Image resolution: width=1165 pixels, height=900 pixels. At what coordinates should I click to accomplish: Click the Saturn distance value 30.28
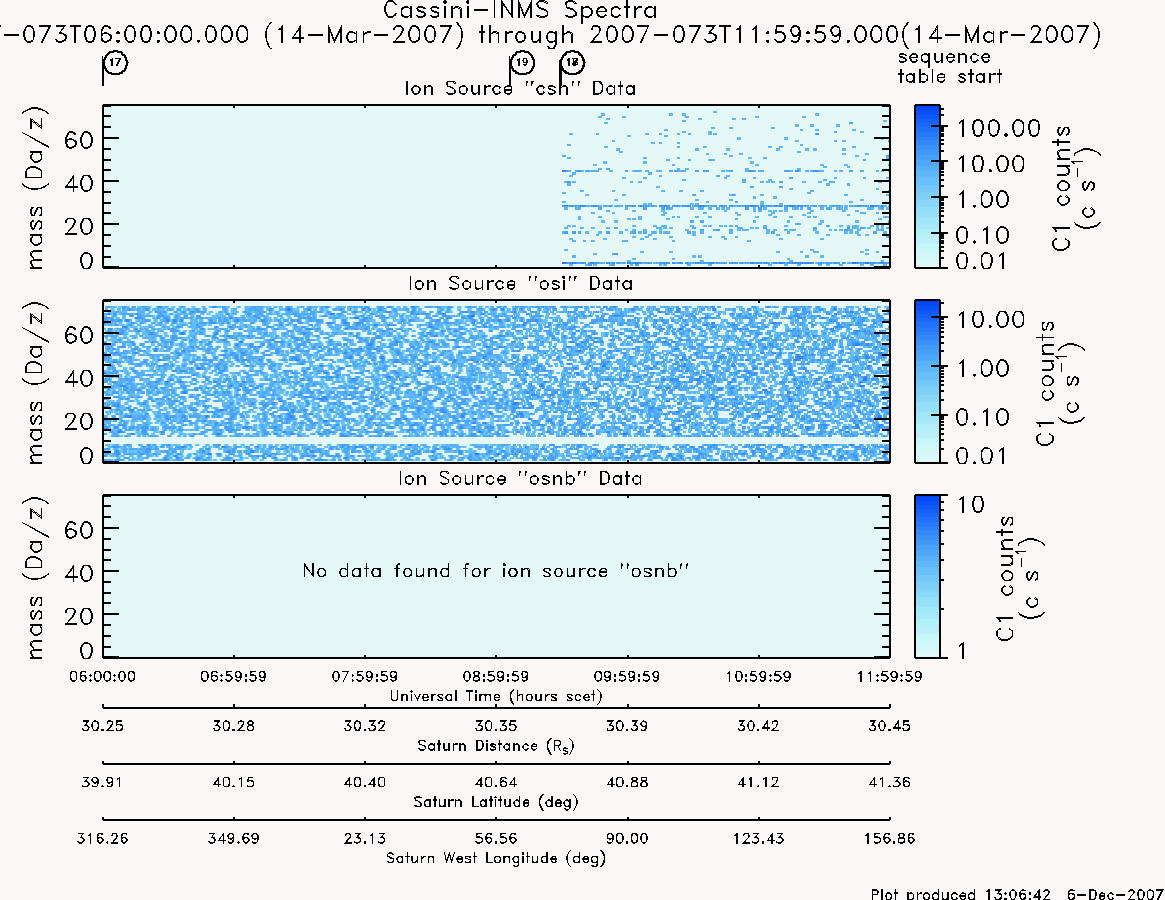tap(233, 726)
